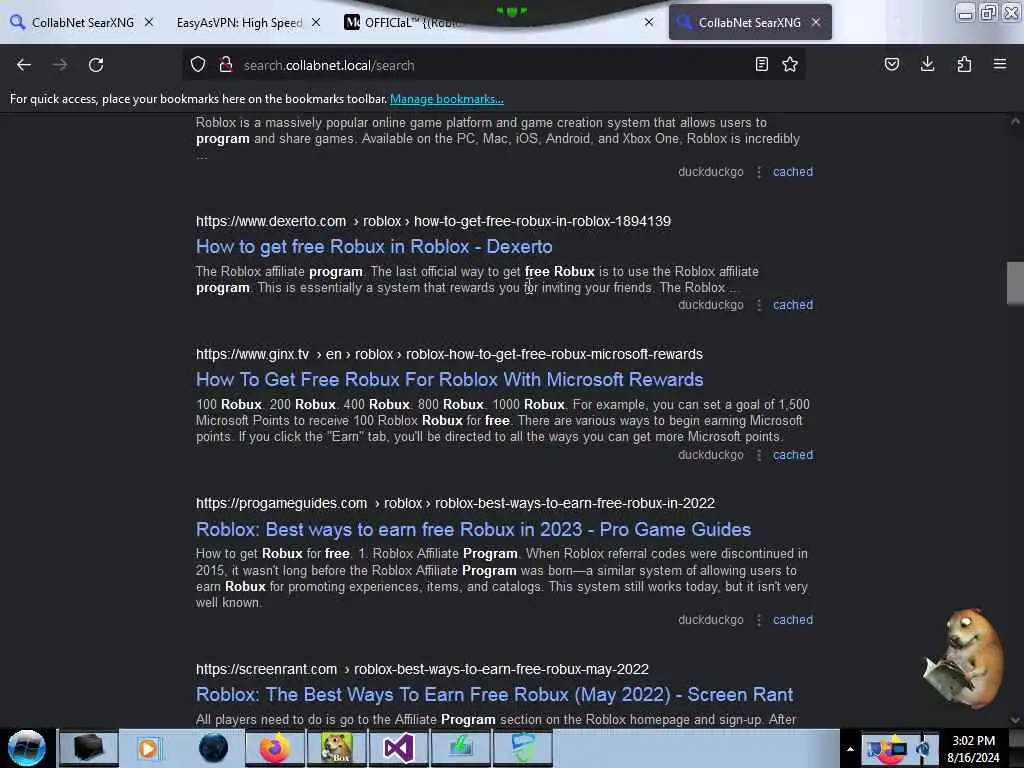Open Pro Game Guides Robux 2023 result

coord(473,529)
